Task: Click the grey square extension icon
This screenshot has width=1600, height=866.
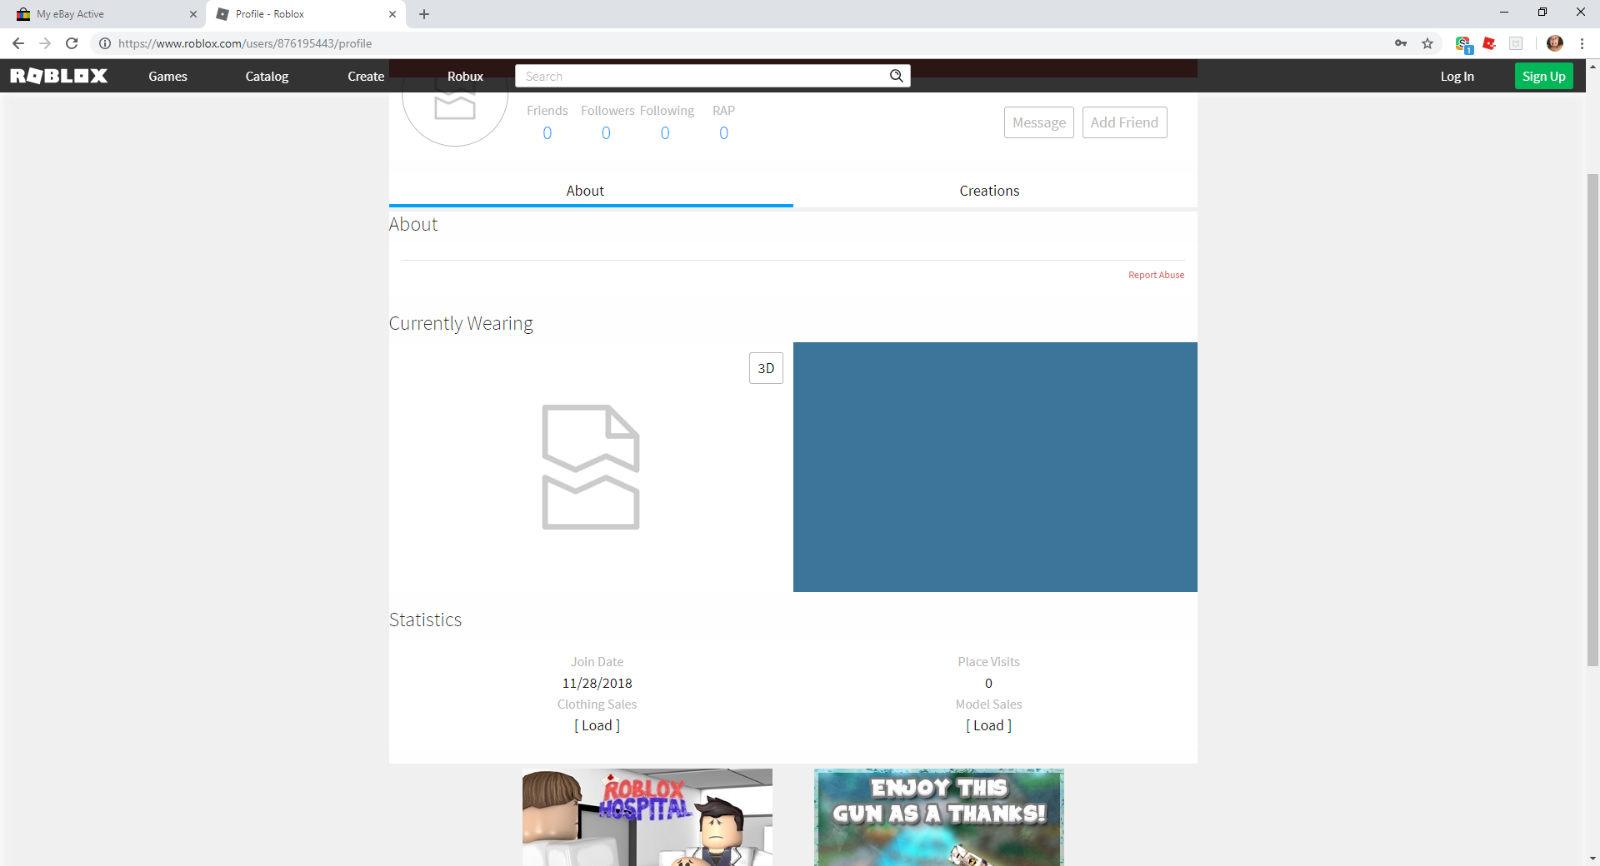Action: 1516,43
